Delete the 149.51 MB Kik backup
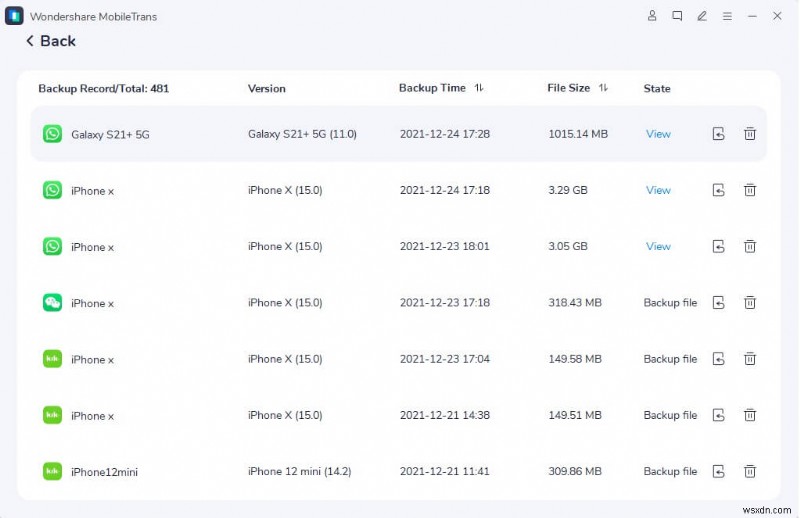Viewport: 800px width, 518px height. click(749, 414)
